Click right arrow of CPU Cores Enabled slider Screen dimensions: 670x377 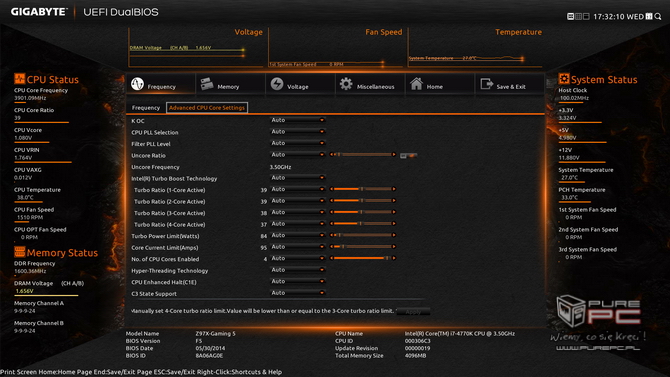[394, 258]
